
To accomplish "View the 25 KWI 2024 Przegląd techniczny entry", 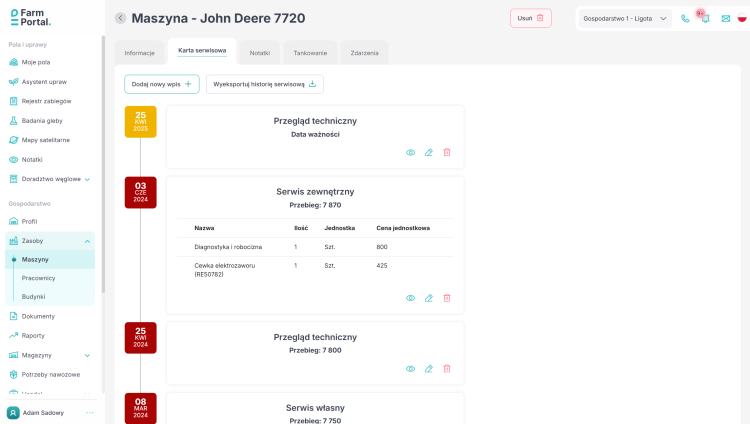I will [410, 369].
